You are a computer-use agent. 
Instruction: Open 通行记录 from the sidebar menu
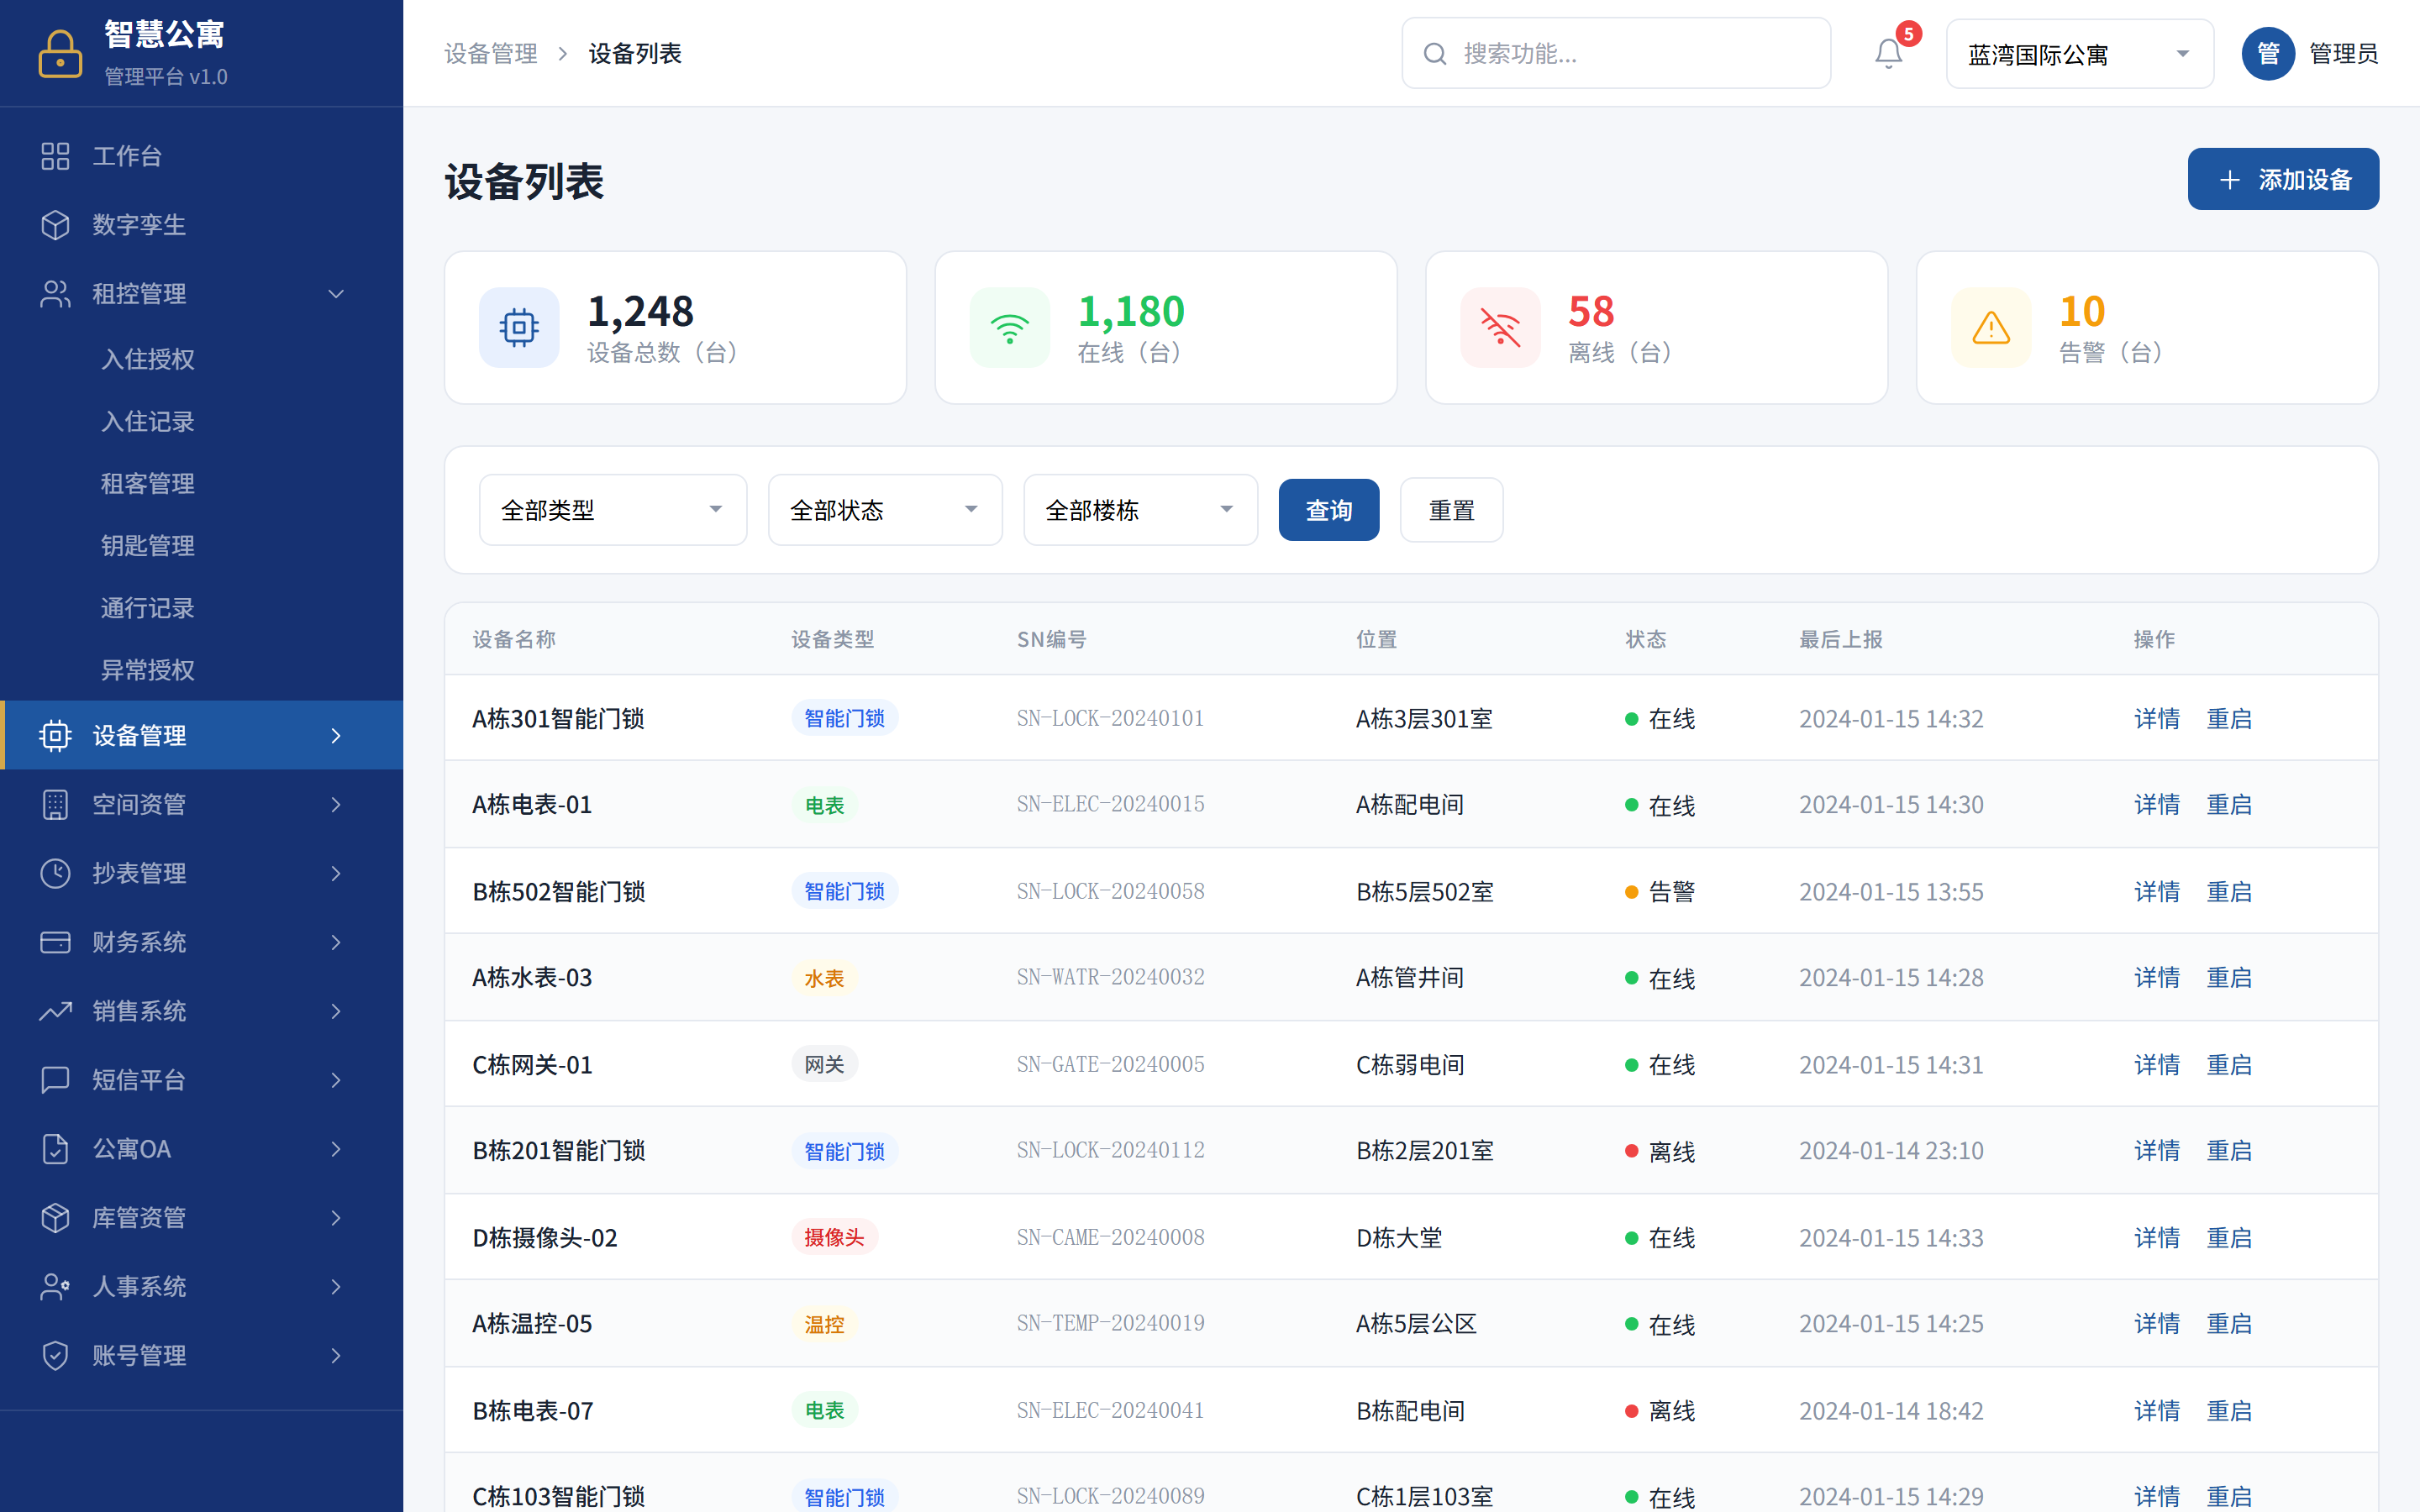pos(147,607)
